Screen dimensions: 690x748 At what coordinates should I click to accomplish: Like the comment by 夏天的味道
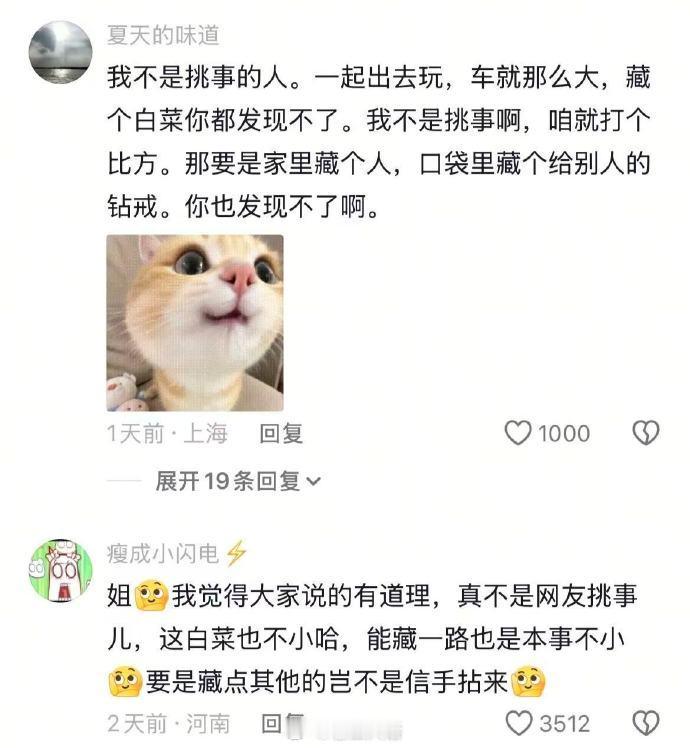518,433
